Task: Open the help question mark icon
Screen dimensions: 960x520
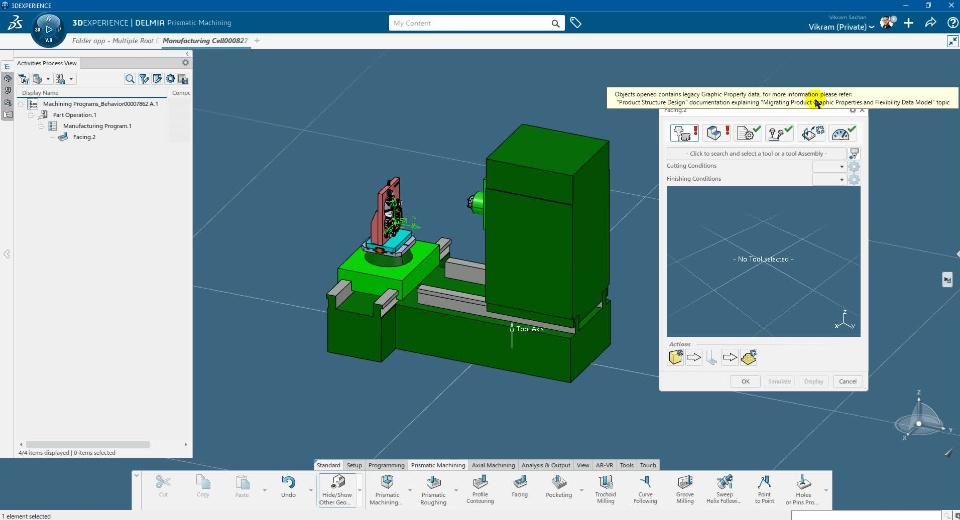Action: pos(953,23)
